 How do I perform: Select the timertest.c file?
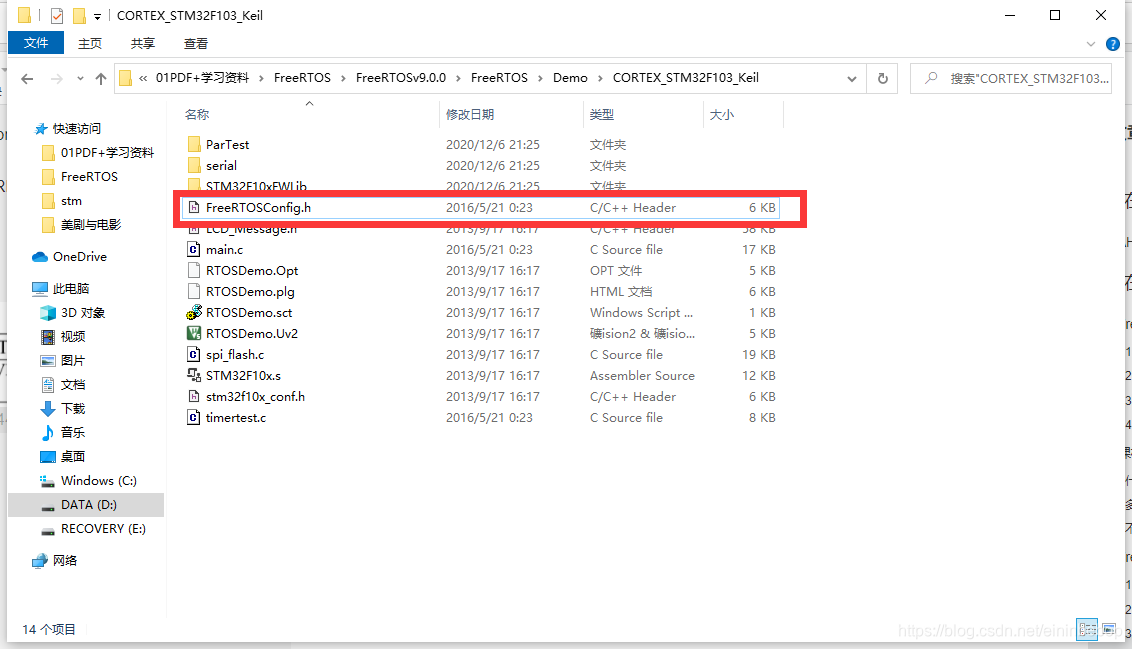[x=235, y=417]
